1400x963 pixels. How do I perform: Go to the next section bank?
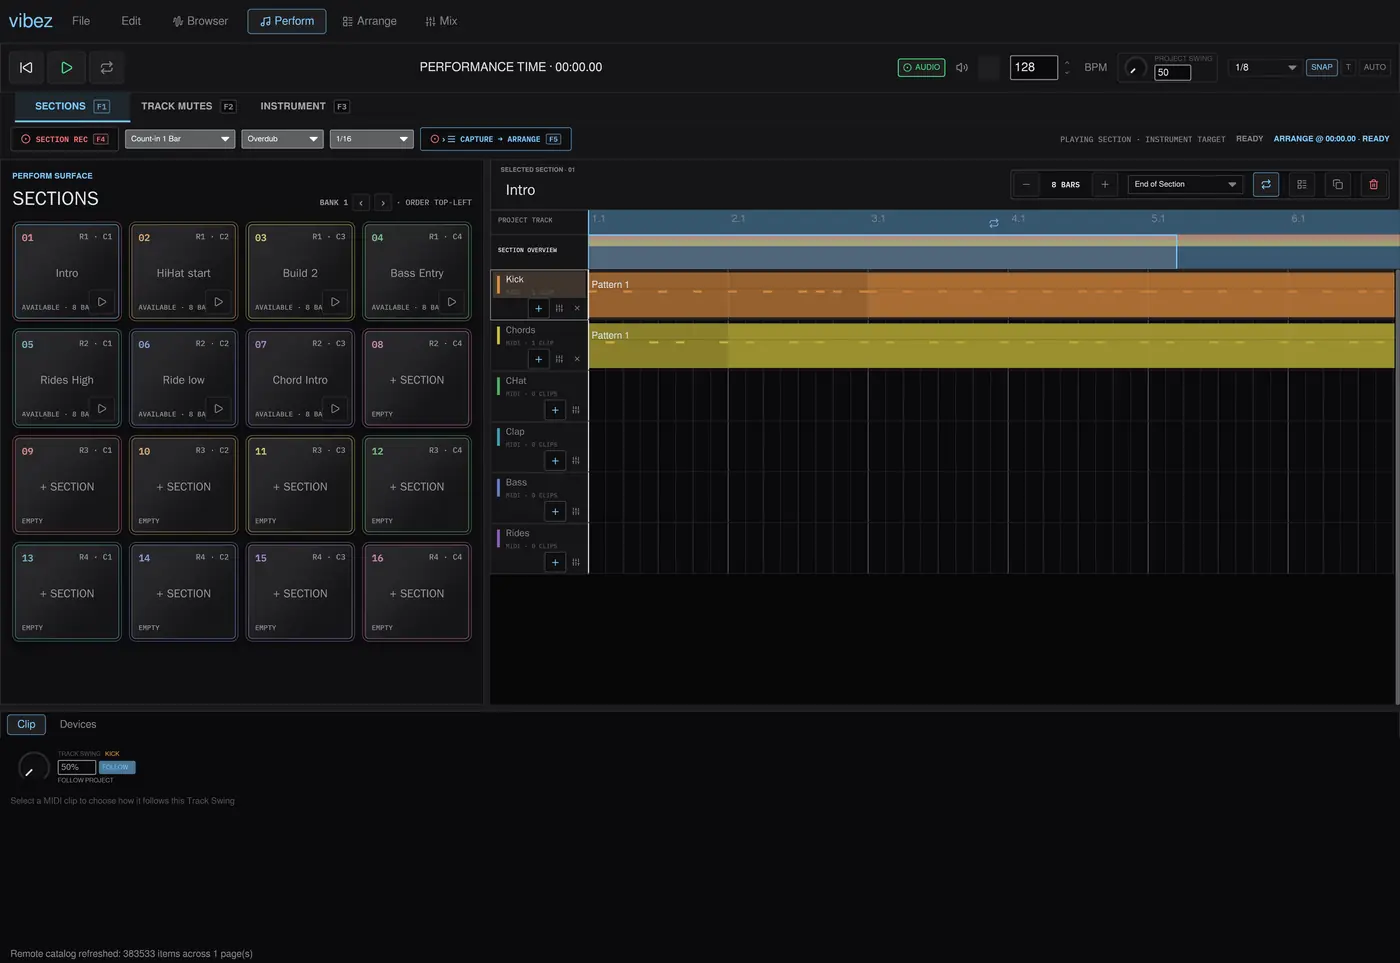[x=383, y=203]
